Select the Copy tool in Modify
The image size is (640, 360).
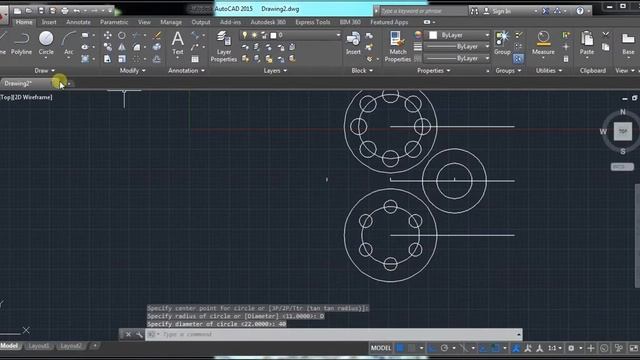pos(108,47)
